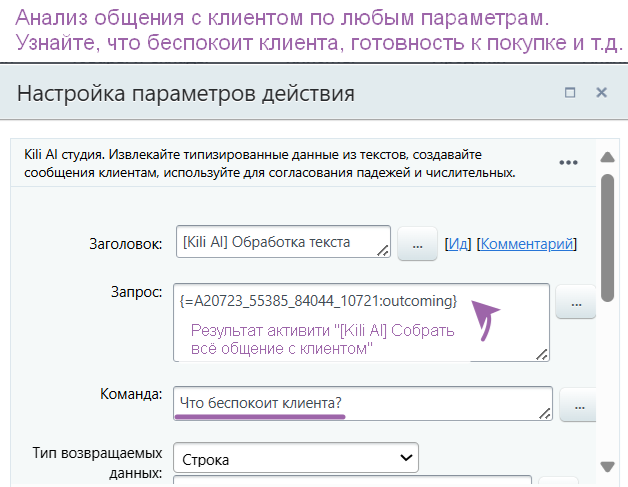Viewport: 628px width, 487px height.
Task: Click the scrollbar down arrow
Action: coord(606,466)
